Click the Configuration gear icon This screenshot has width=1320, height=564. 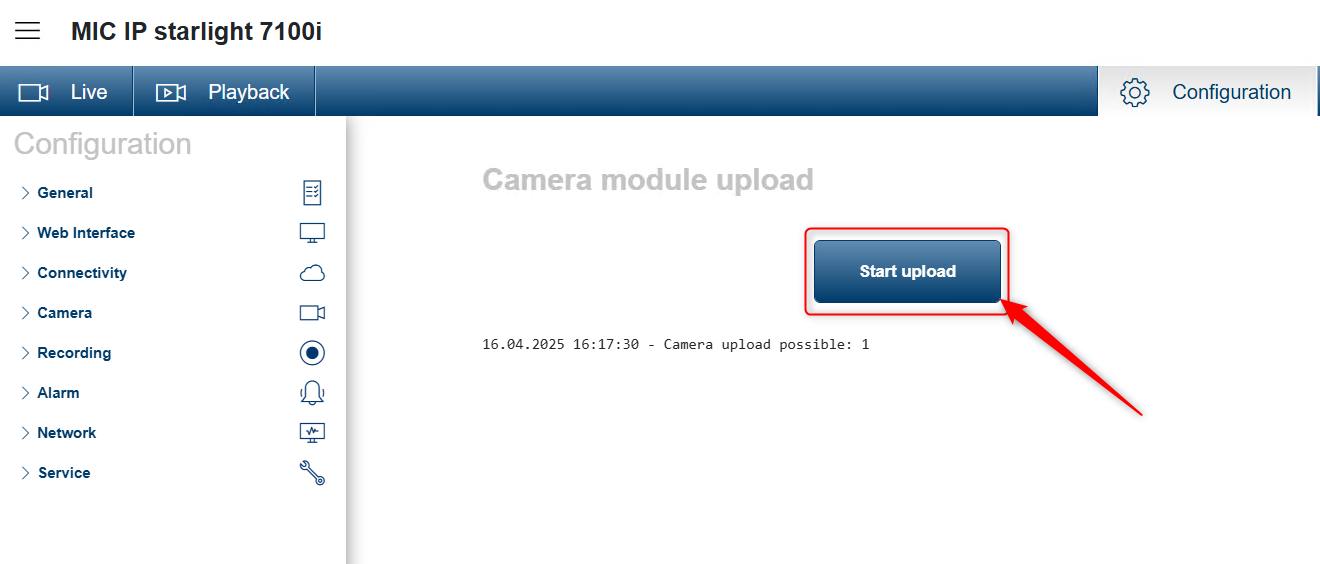pos(1135,92)
